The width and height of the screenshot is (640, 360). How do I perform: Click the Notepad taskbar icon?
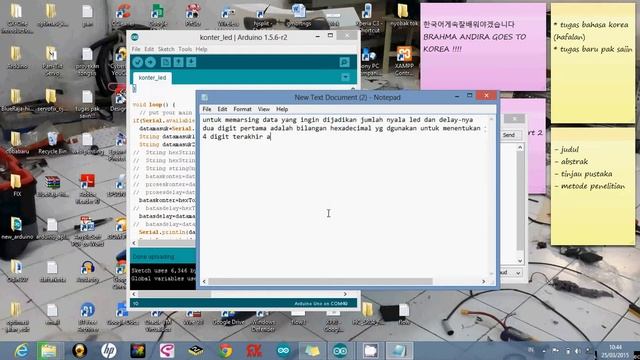click(399, 351)
